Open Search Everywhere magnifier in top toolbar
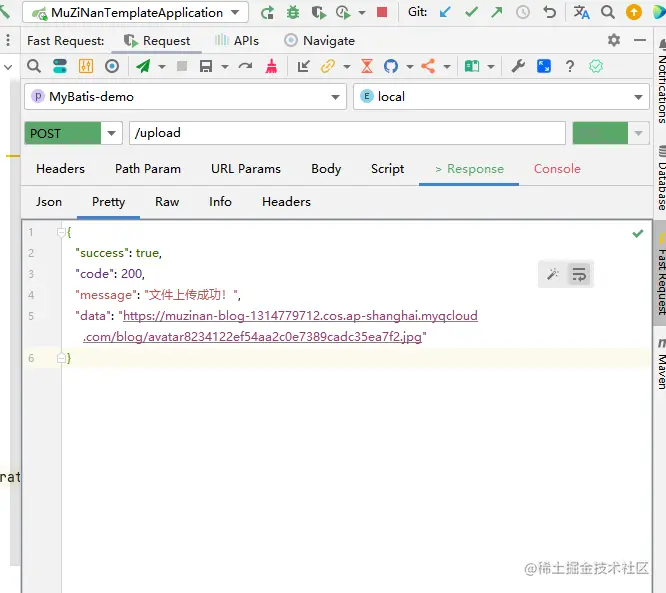This screenshot has width=666, height=593. tap(608, 12)
